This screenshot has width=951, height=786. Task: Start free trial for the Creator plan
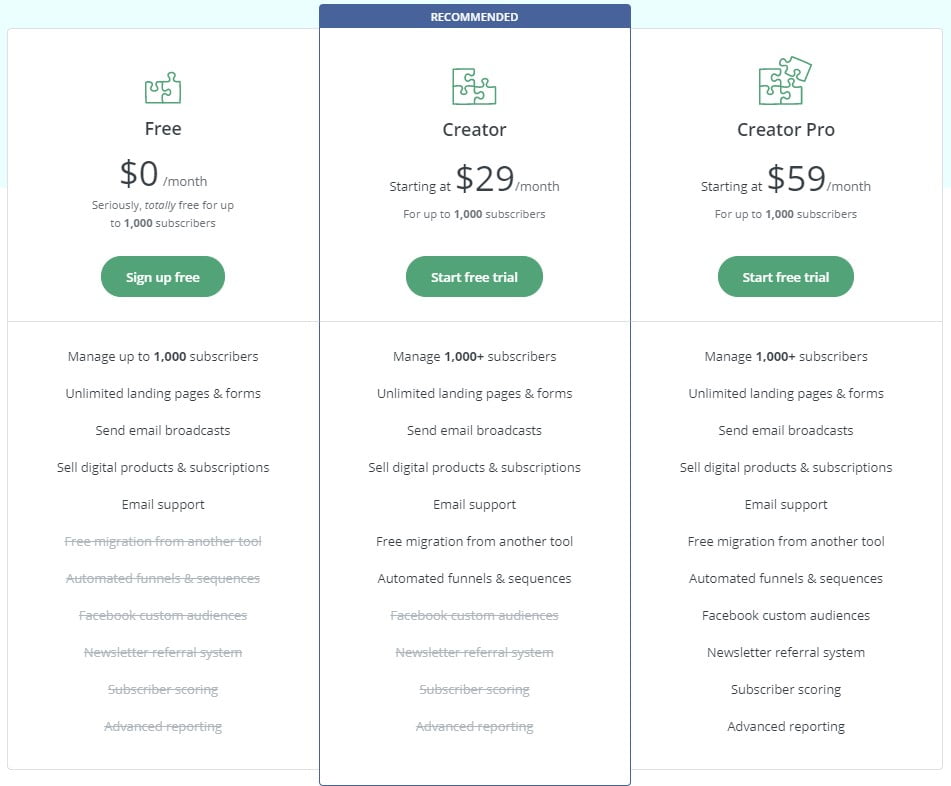click(x=474, y=276)
